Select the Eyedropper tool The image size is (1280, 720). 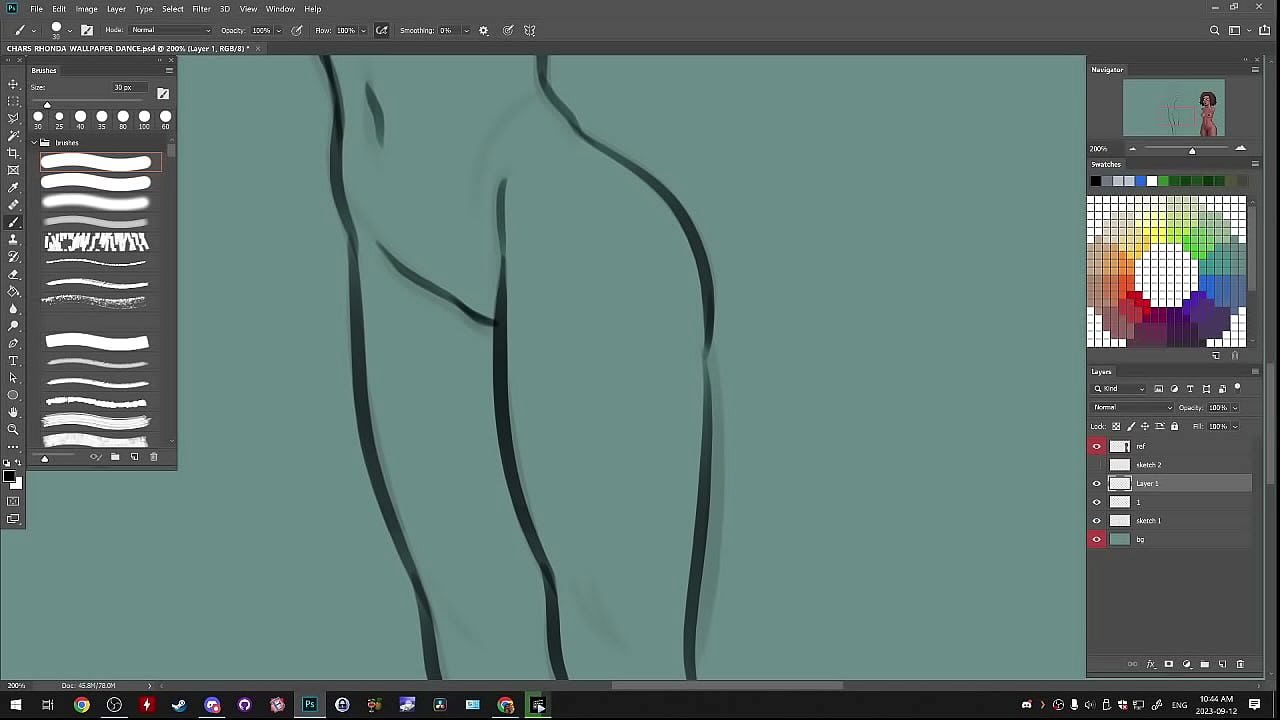point(13,187)
